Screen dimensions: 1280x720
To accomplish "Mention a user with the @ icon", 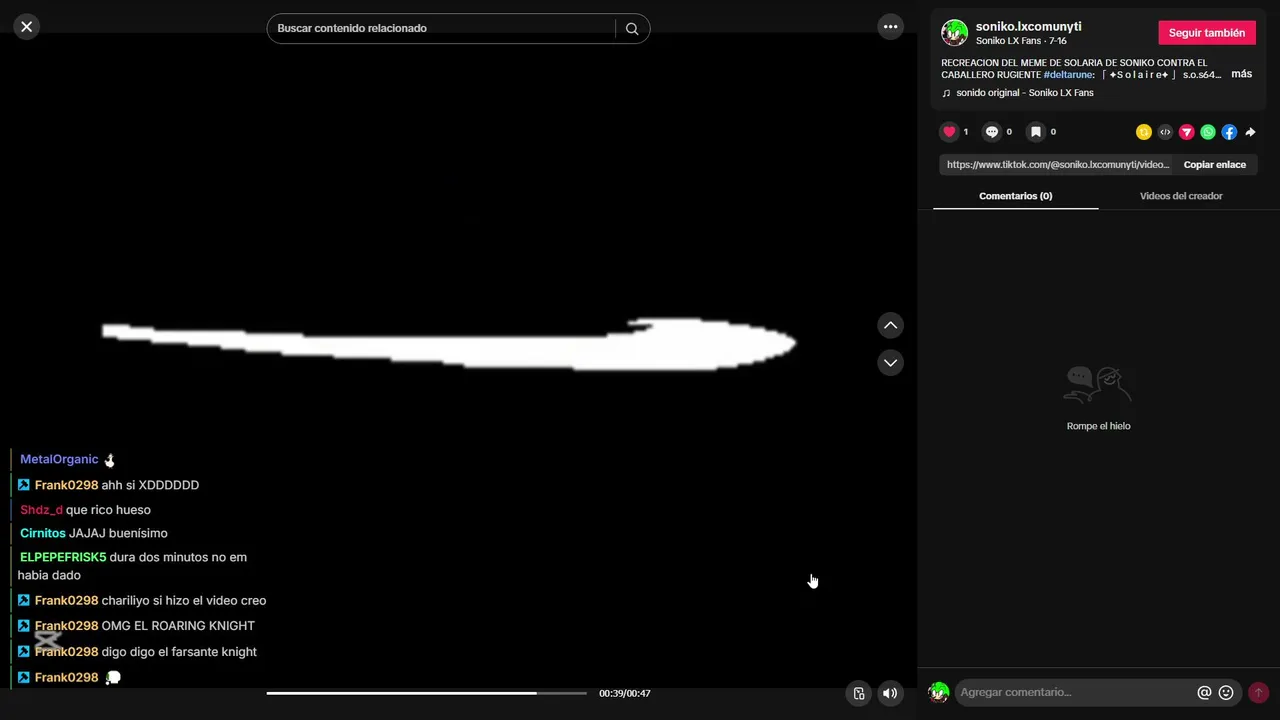I will coord(1204,692).
